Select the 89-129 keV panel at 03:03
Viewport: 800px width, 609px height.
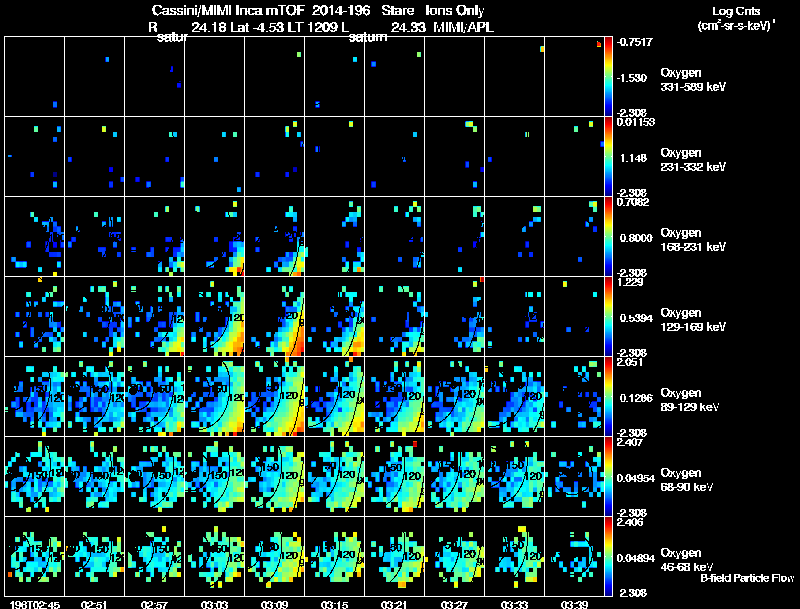point(215,397)
